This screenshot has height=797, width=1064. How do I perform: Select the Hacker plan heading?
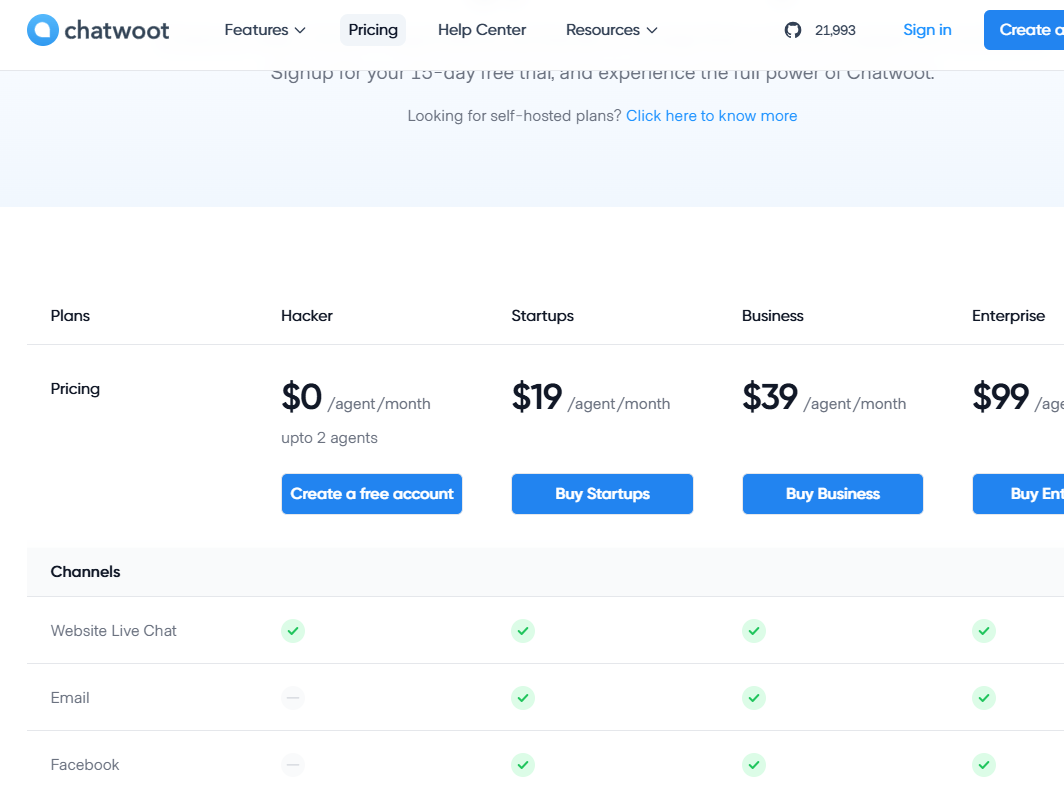pos(307,316)
